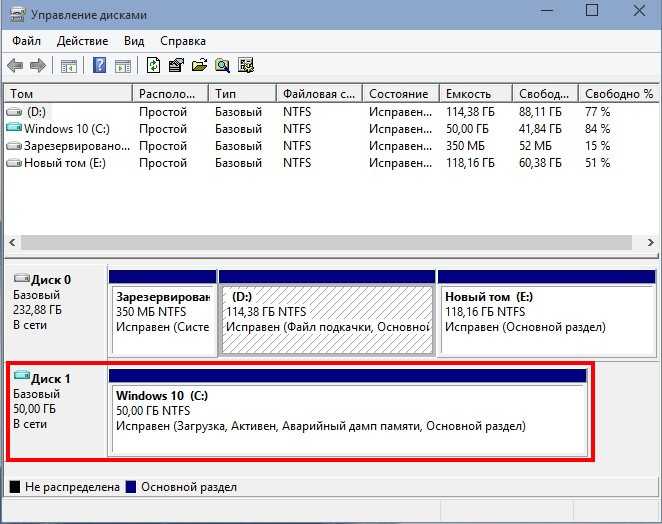Click the right arrow of horizontal scrollbar
Screen dimensions: 662x524
(650, 242)
